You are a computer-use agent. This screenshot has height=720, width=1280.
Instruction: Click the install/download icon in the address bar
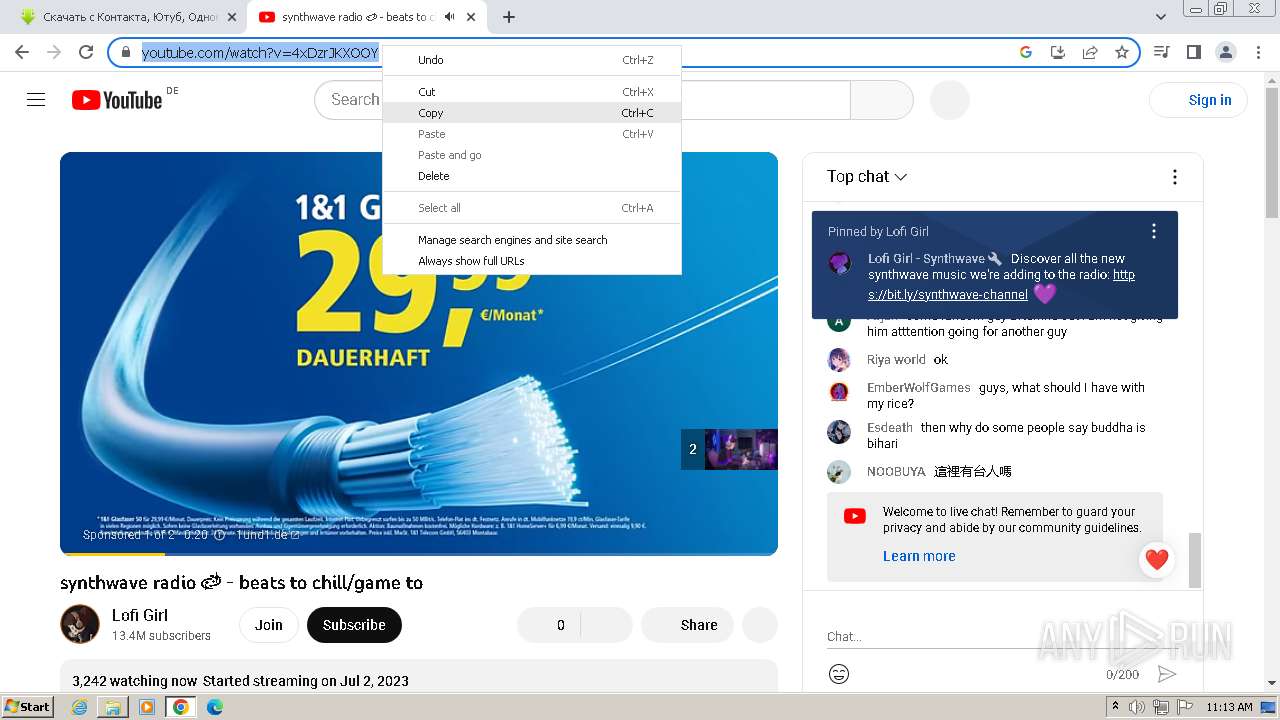pyautogui.click(x=1058, y=52)
